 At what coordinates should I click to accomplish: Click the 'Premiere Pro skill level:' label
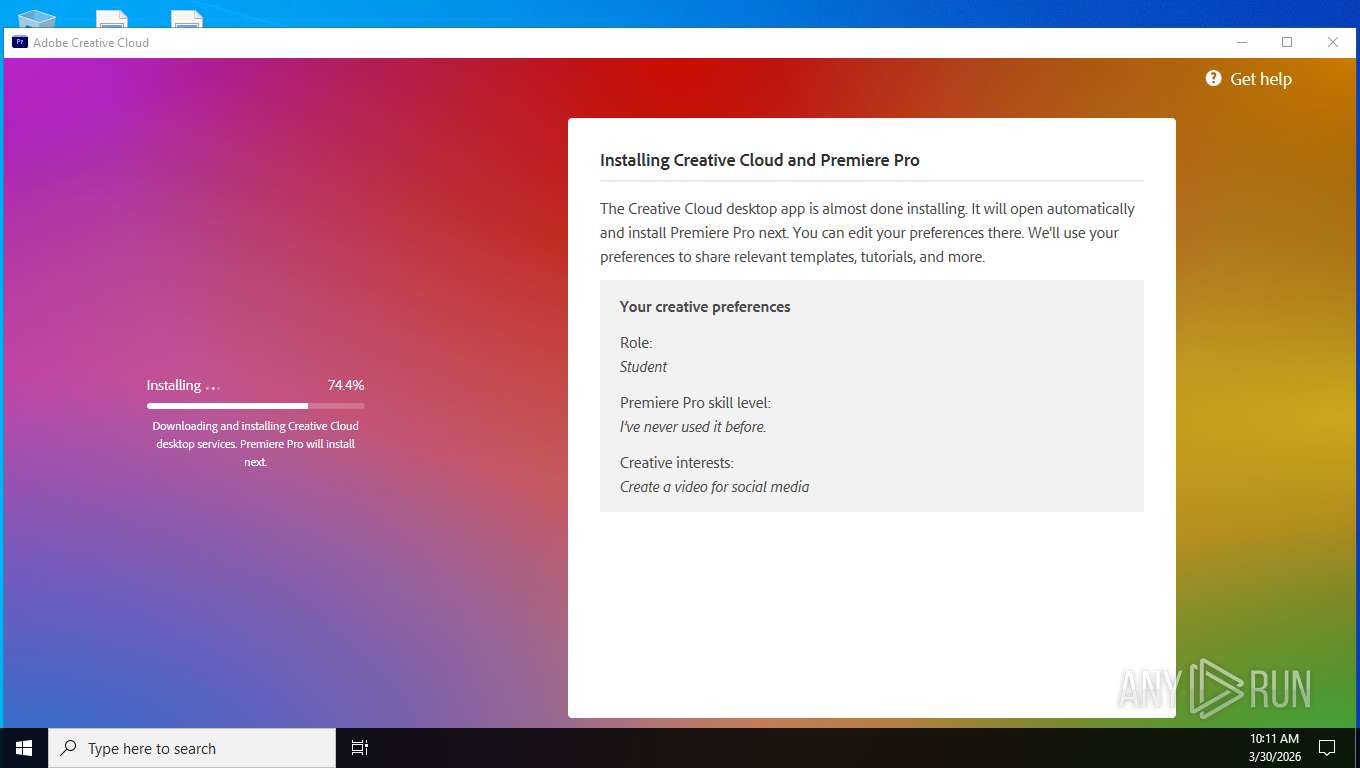695,403
